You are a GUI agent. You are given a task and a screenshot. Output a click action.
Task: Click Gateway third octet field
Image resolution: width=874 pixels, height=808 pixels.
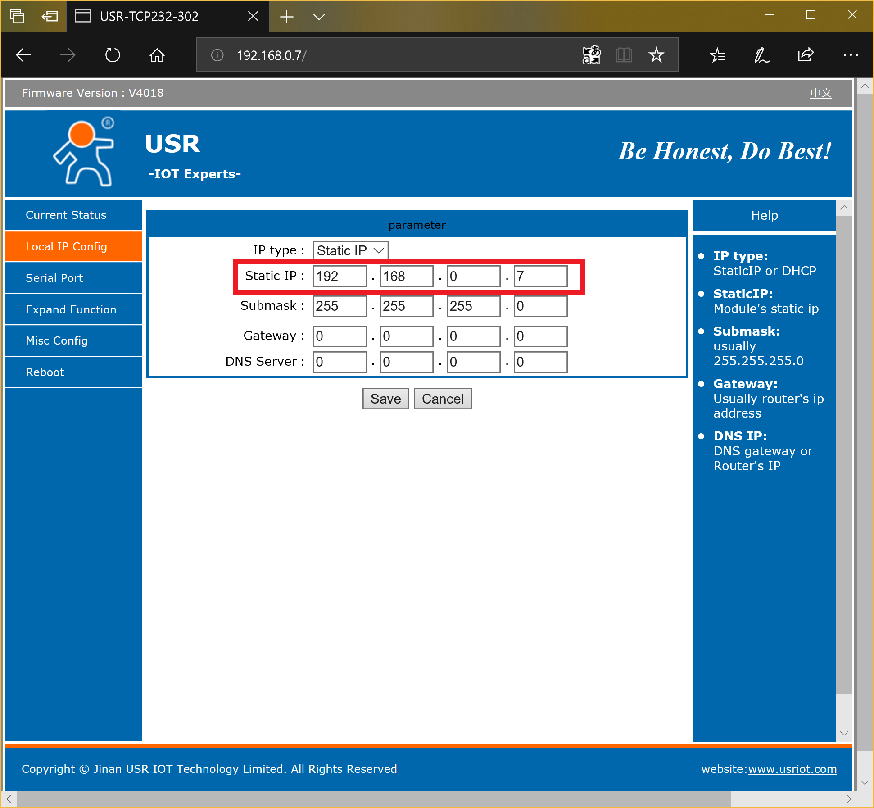[x=473, y=336]
